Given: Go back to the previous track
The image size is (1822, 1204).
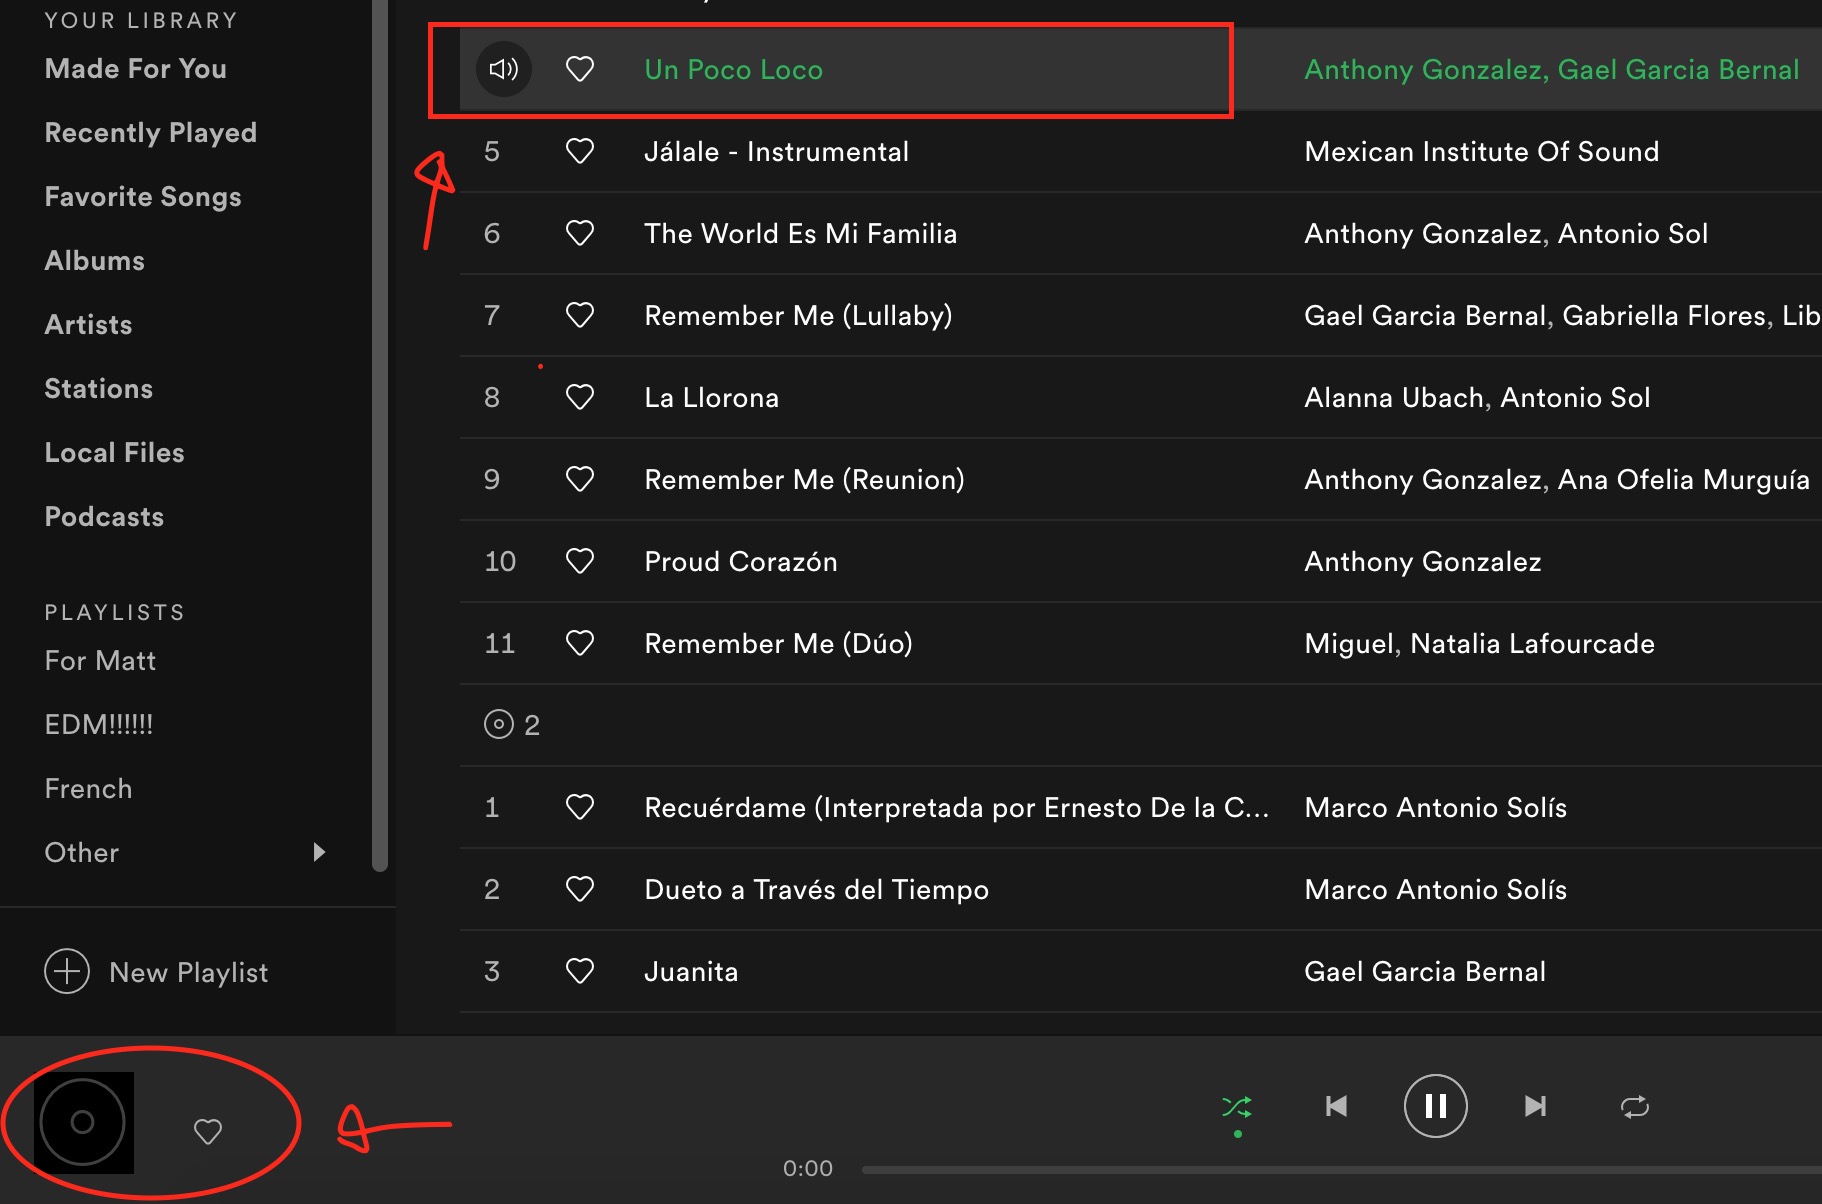Looking at the screenshot, I should point(1336,1106).
